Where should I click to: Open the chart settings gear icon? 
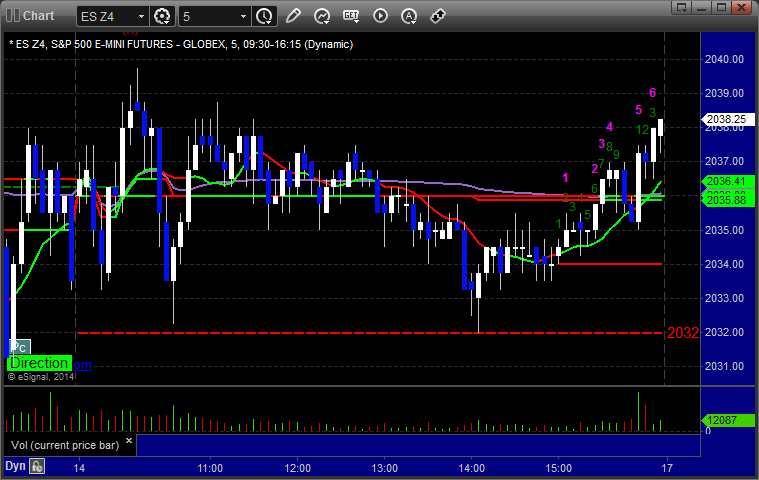[163, 16]
